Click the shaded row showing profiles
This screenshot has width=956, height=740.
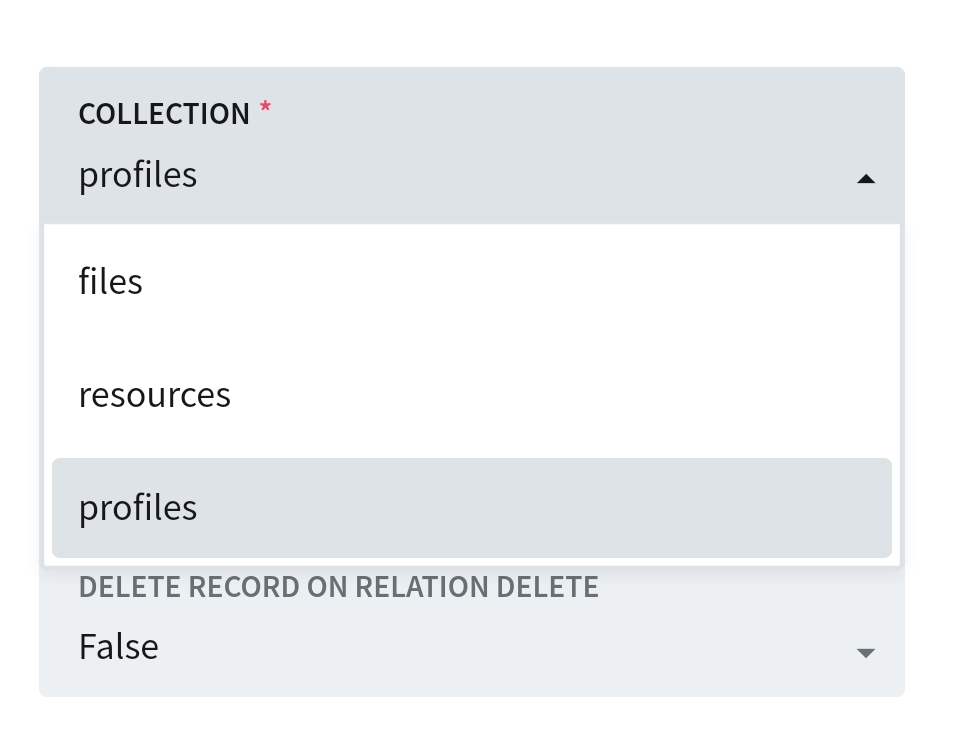[470, 507]
